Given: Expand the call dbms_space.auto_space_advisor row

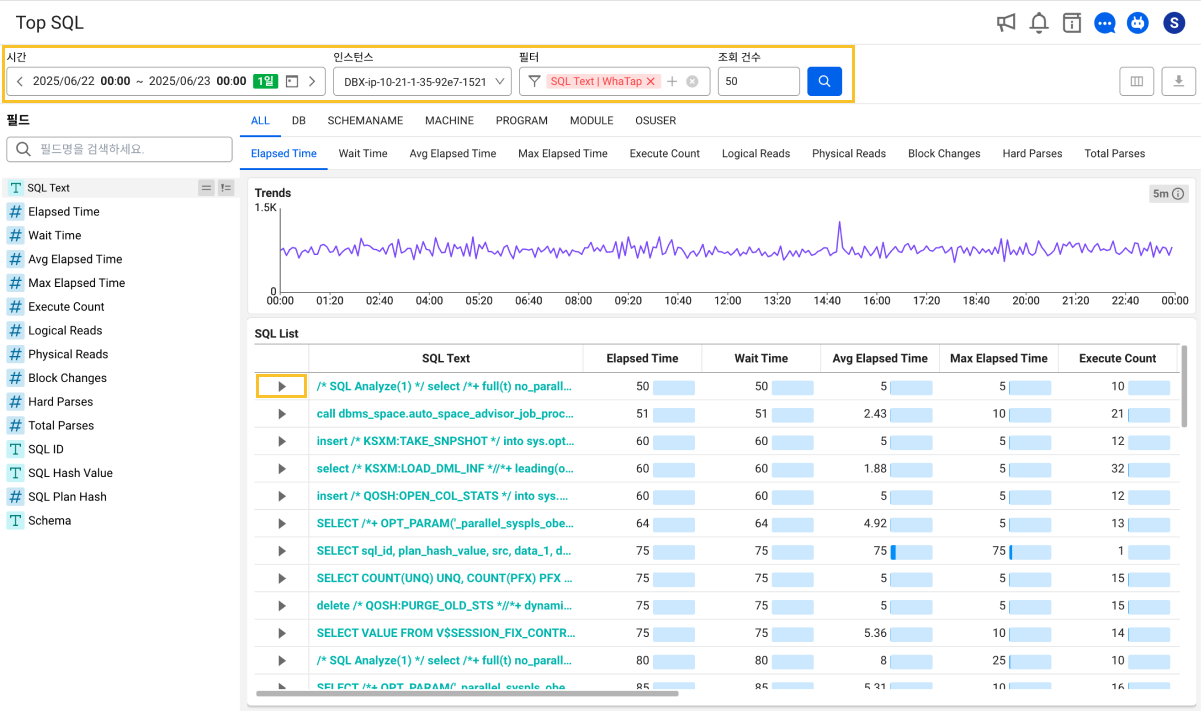Looking at the screenshot, I should (x=282, y=414).
